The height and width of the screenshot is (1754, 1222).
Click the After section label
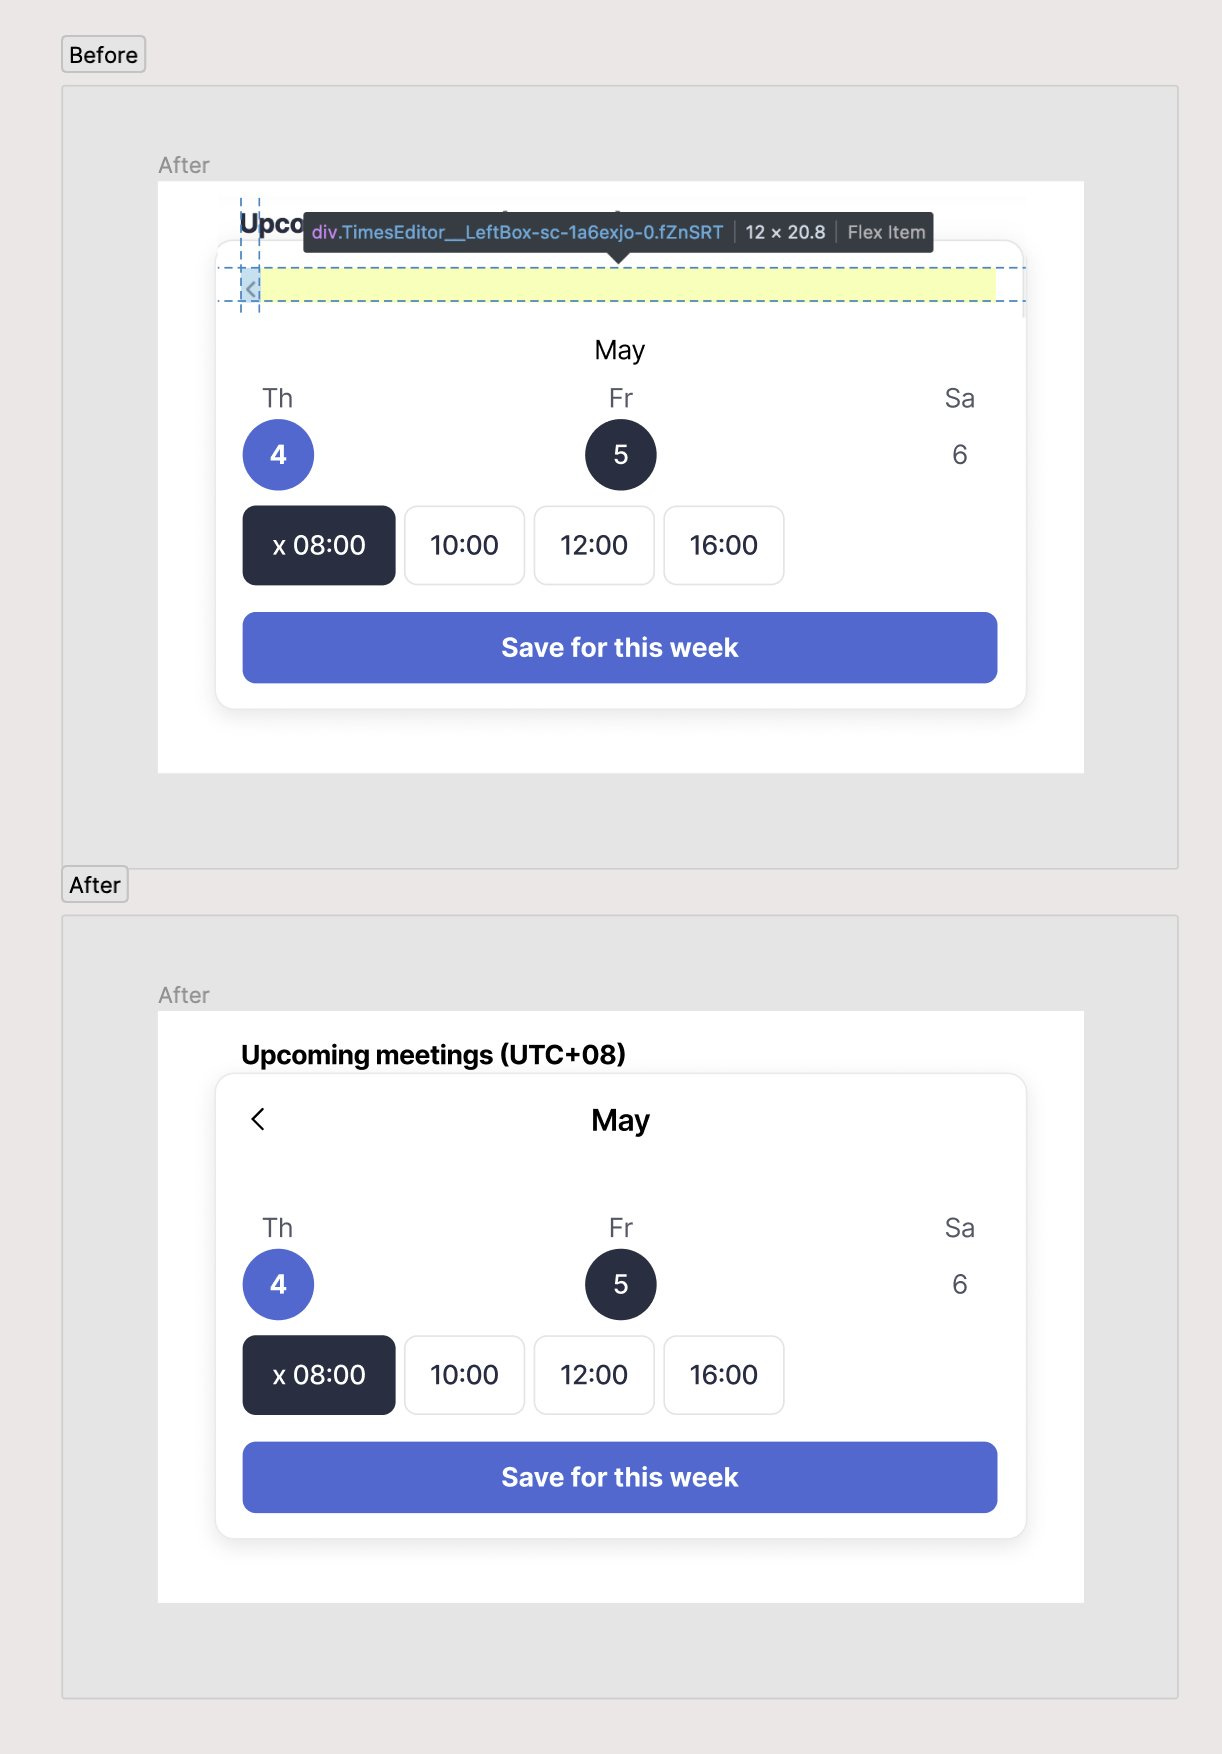(x=95, y=884)
